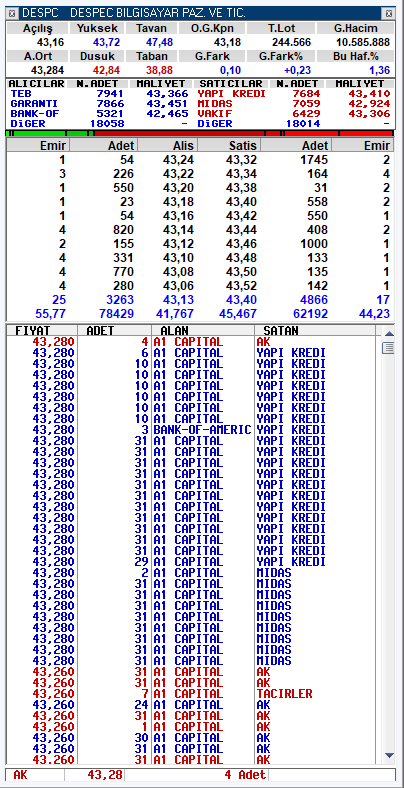404x788 pixels.
Task: Click the Dusuk header cell
Action: (x=96, y=56)
